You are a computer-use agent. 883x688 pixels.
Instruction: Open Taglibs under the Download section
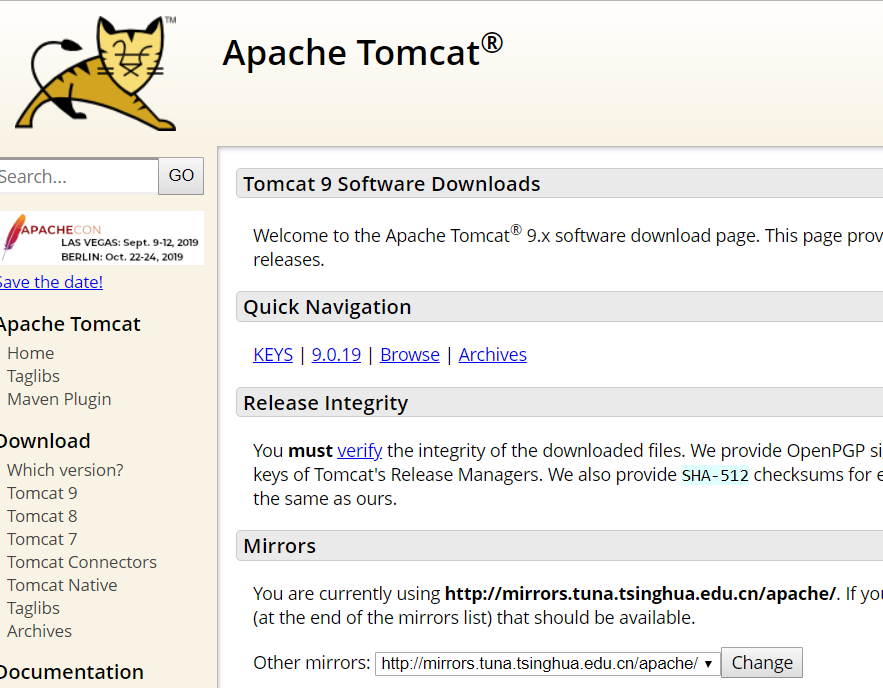click(x=33, y=609)
